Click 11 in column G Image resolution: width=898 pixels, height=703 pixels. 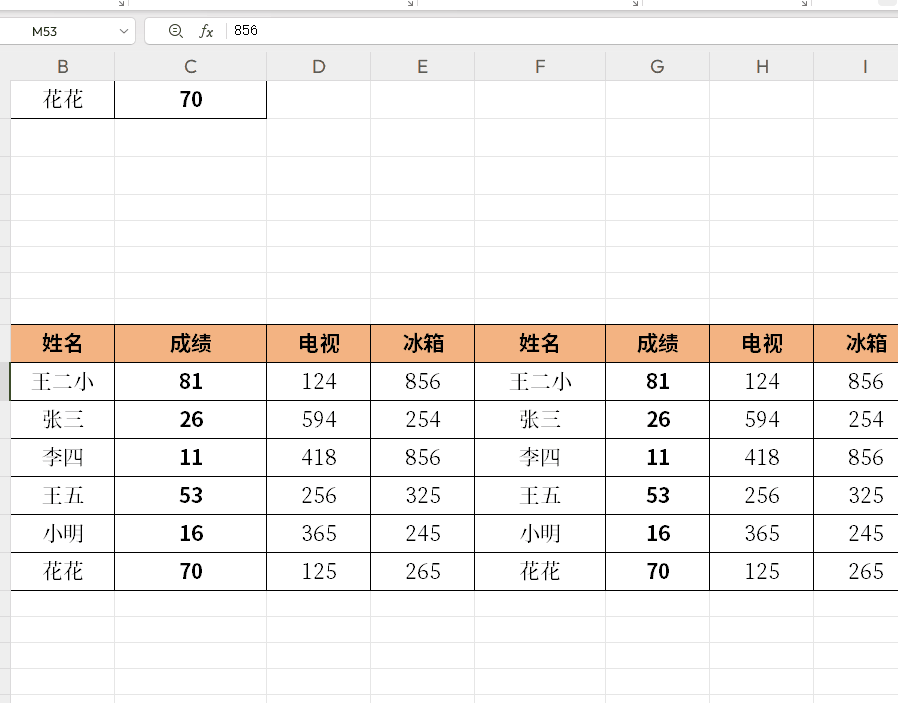tap(657, 457)
